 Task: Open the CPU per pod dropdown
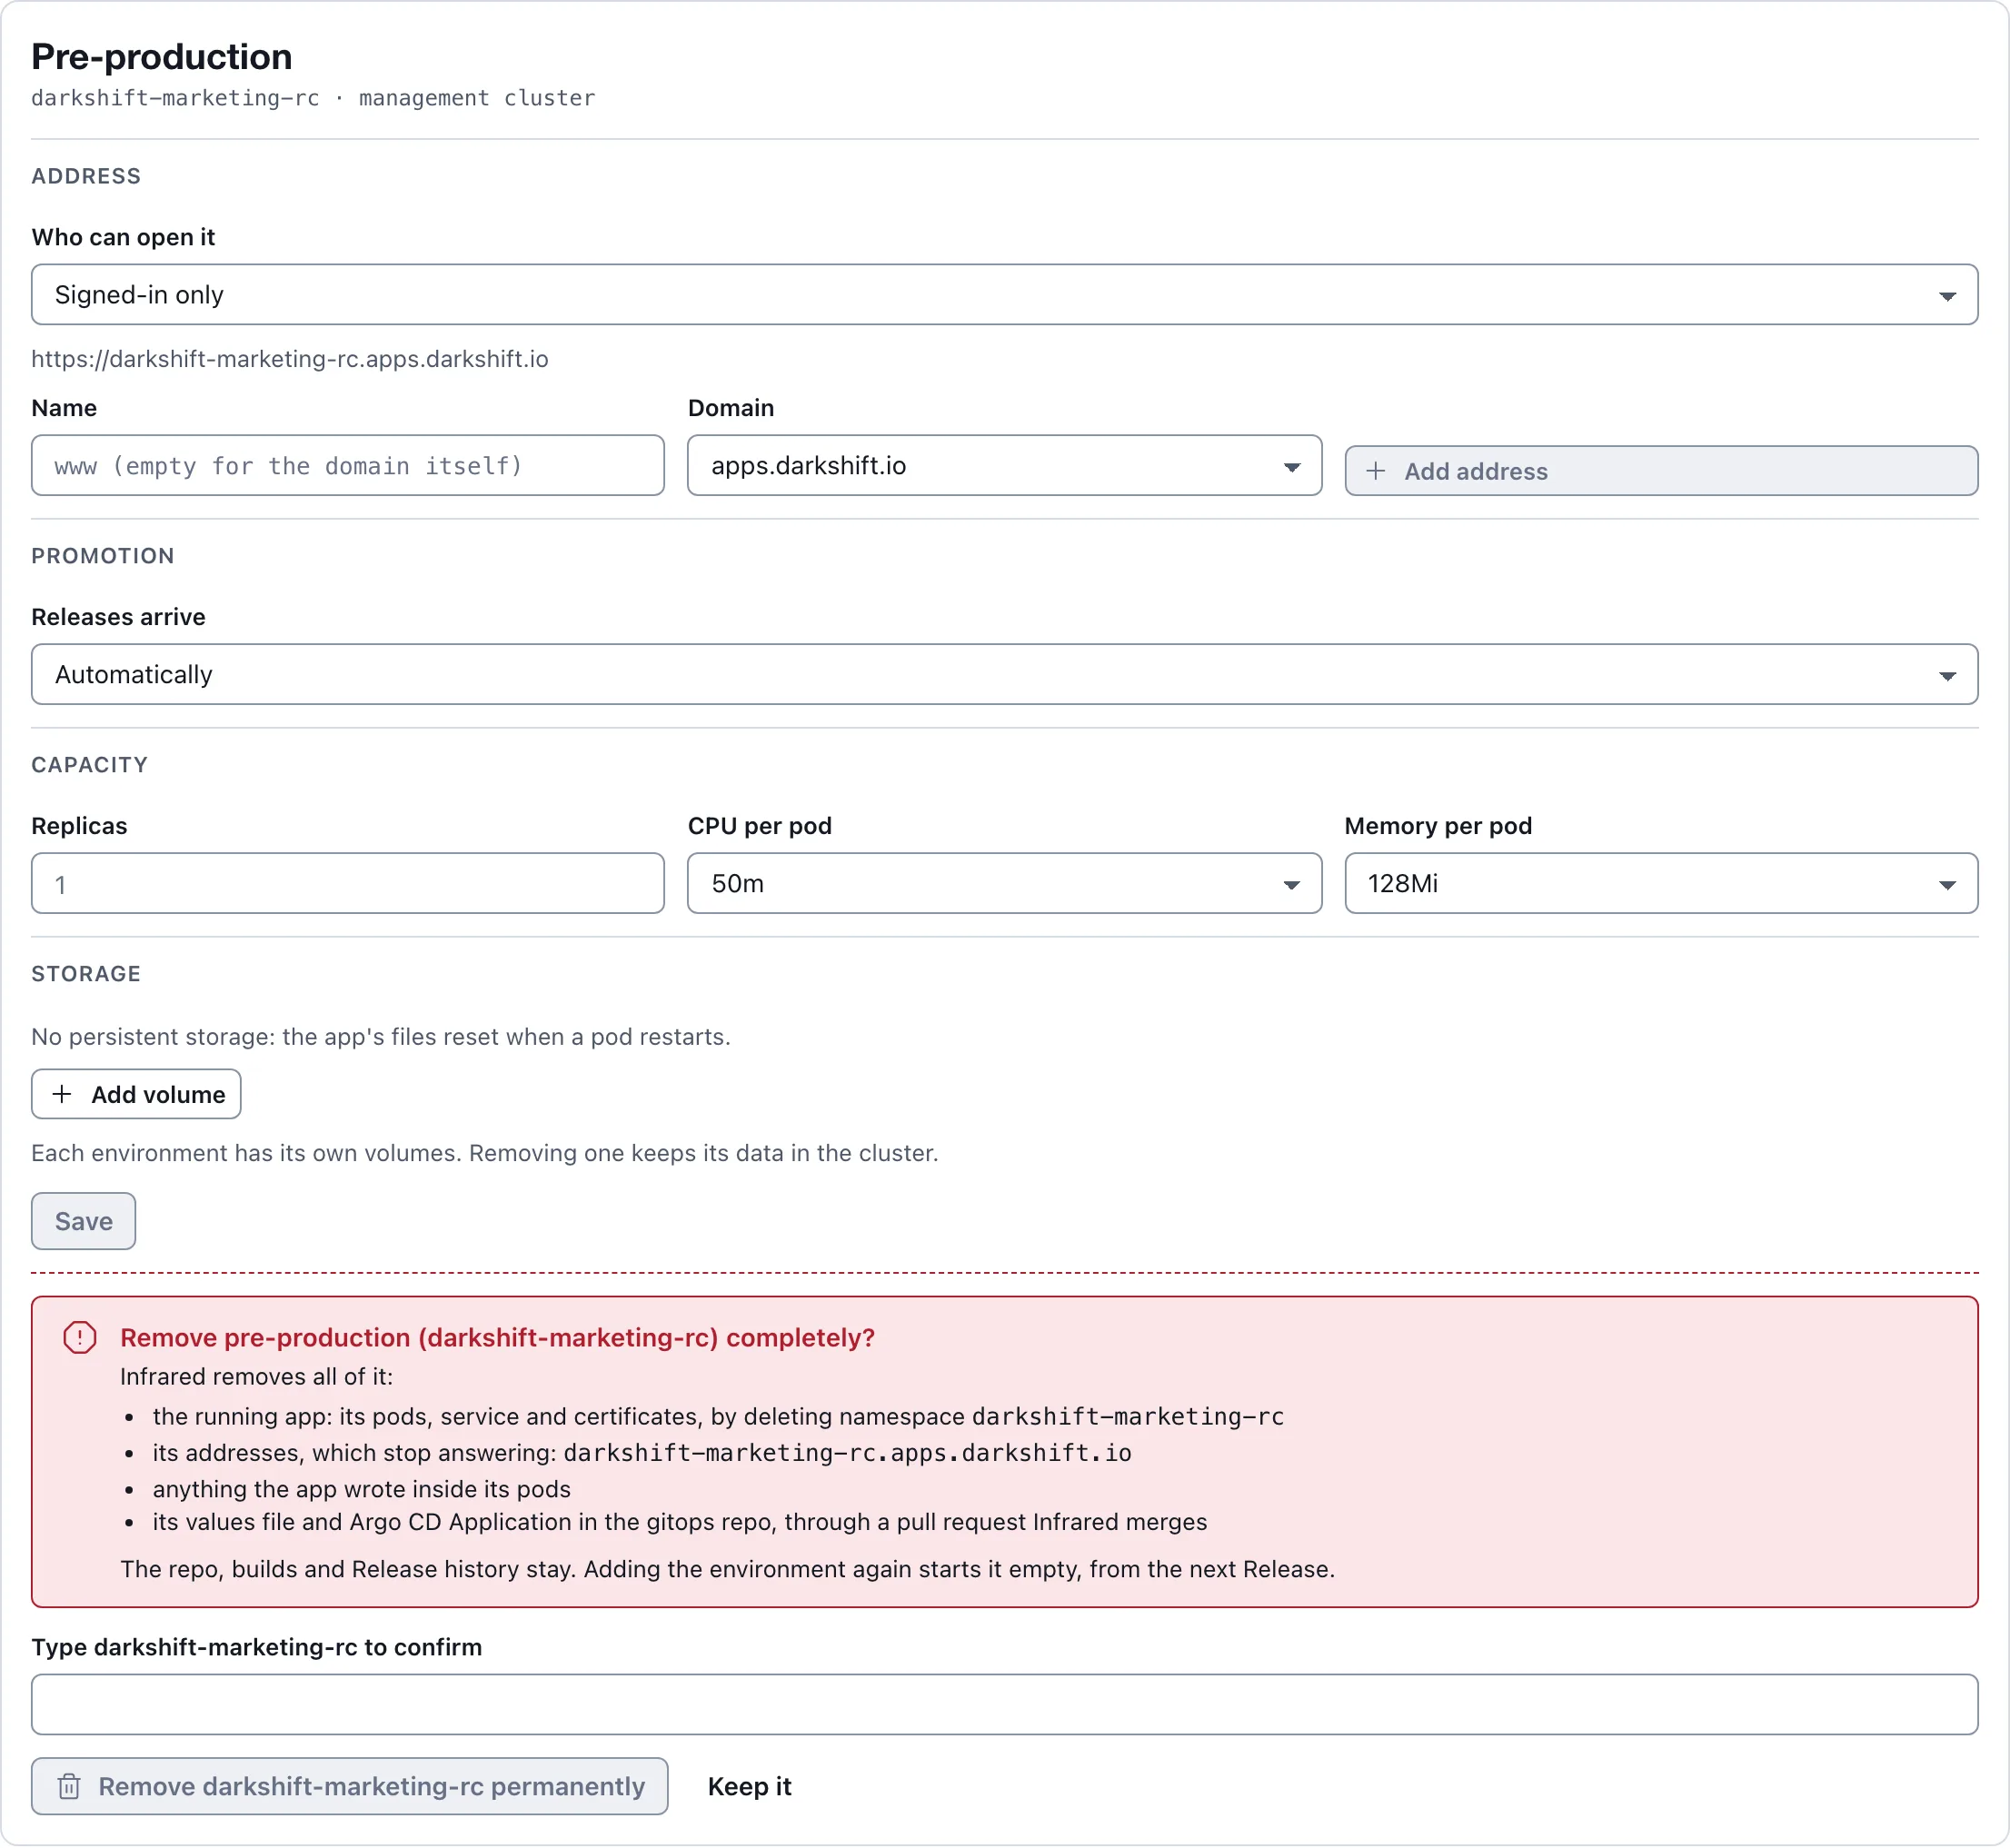pos(1004,883)
